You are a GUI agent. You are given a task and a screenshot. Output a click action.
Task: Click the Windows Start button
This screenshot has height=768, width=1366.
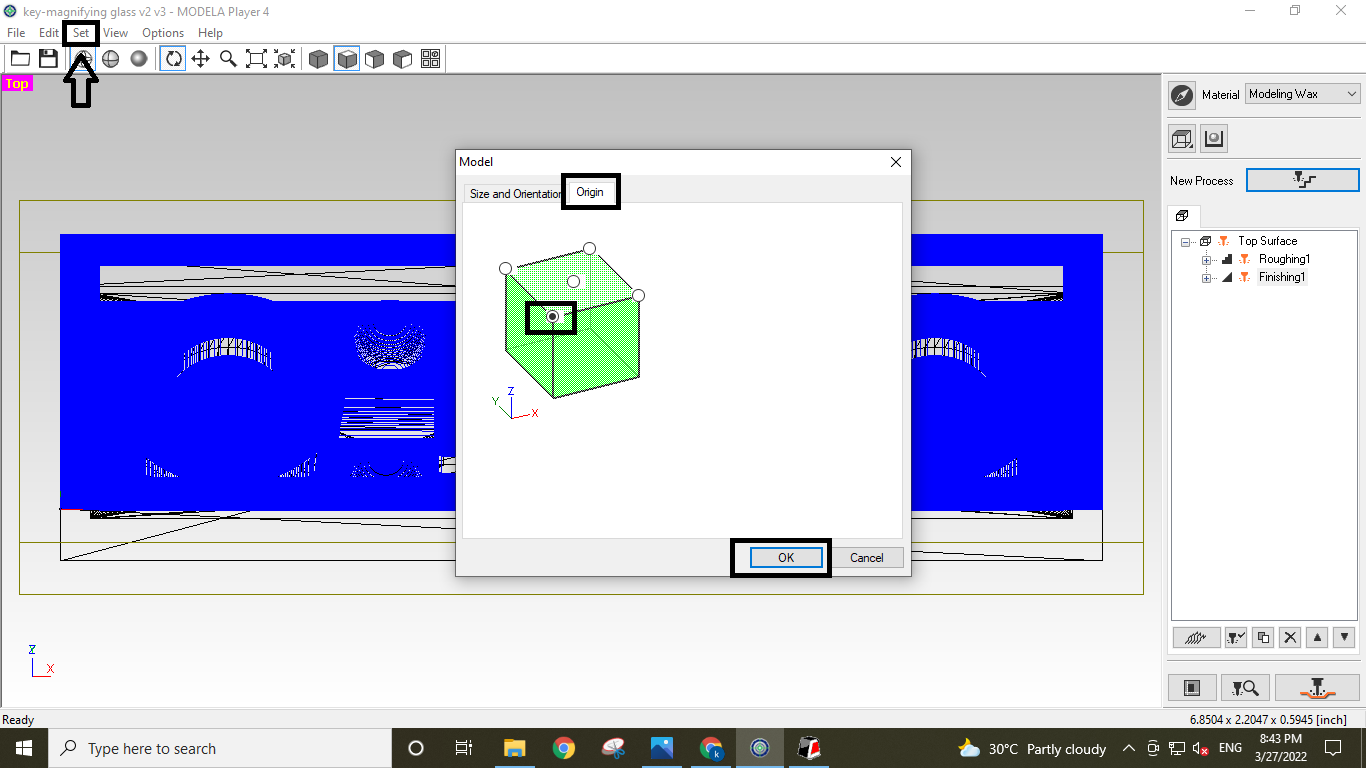(x=23, y=748)
